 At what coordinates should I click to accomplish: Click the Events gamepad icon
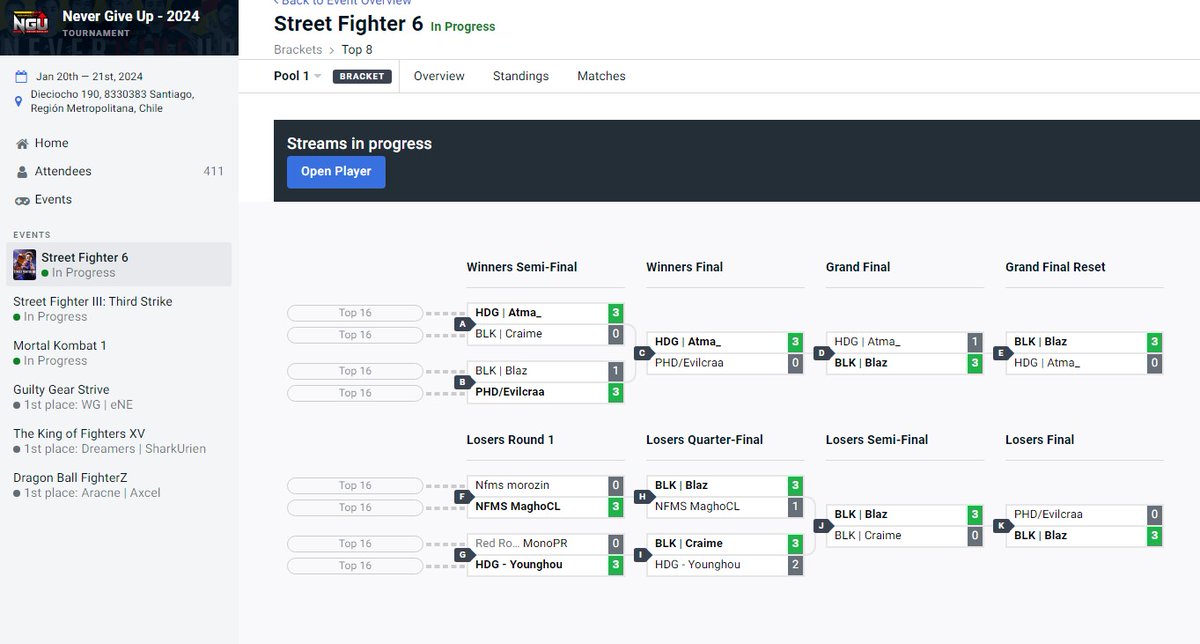[22, 200]
